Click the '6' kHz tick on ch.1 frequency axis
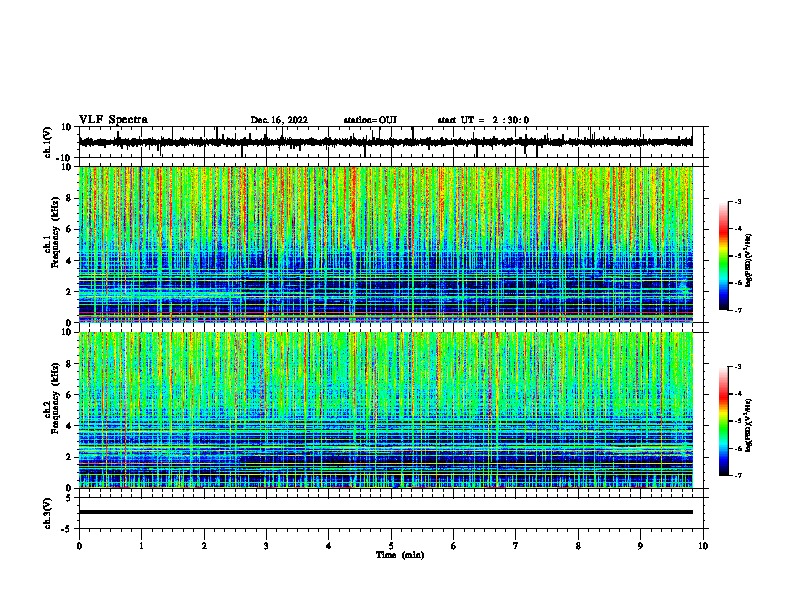Screen dimensions: 792x612 click(70, 230)
